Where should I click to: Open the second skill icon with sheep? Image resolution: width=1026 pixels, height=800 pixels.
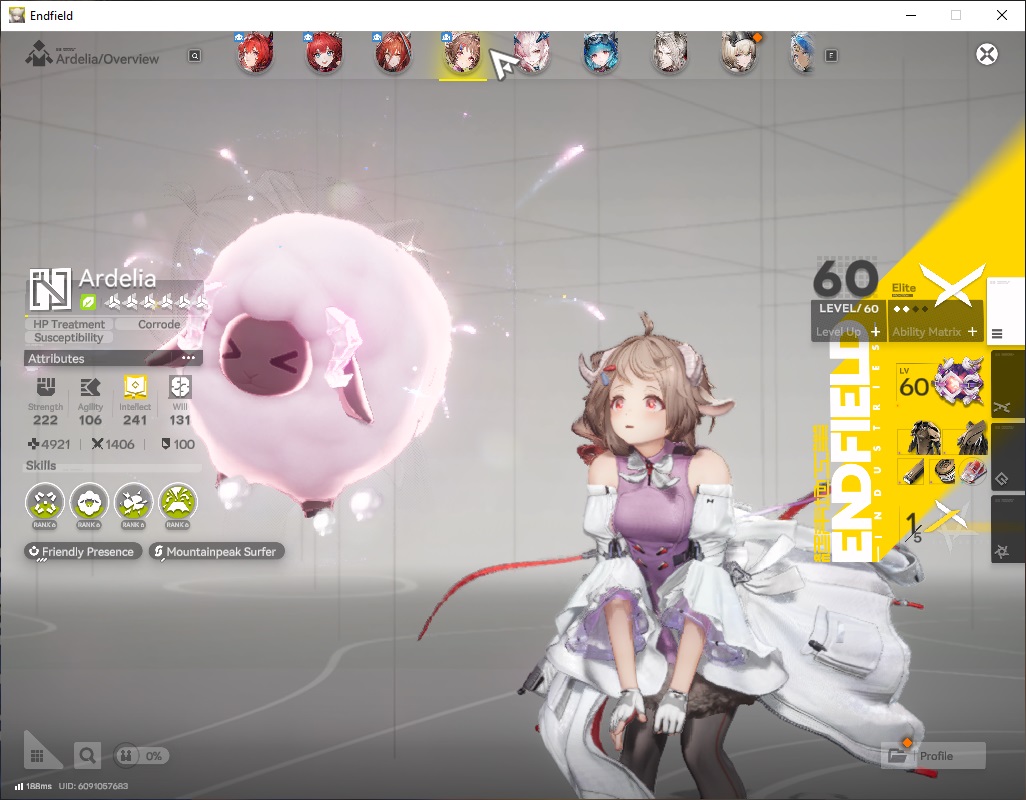tap(89, 503)
